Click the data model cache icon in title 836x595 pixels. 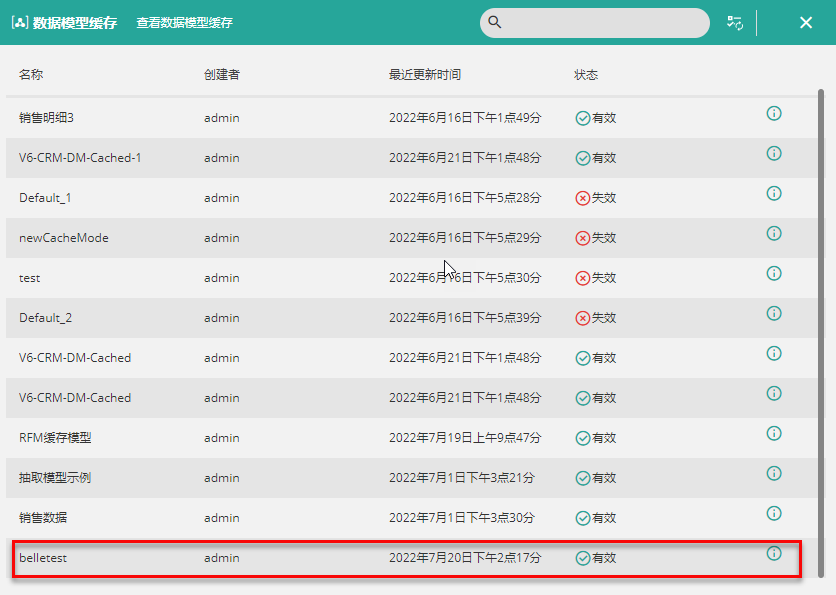[19, 23]
